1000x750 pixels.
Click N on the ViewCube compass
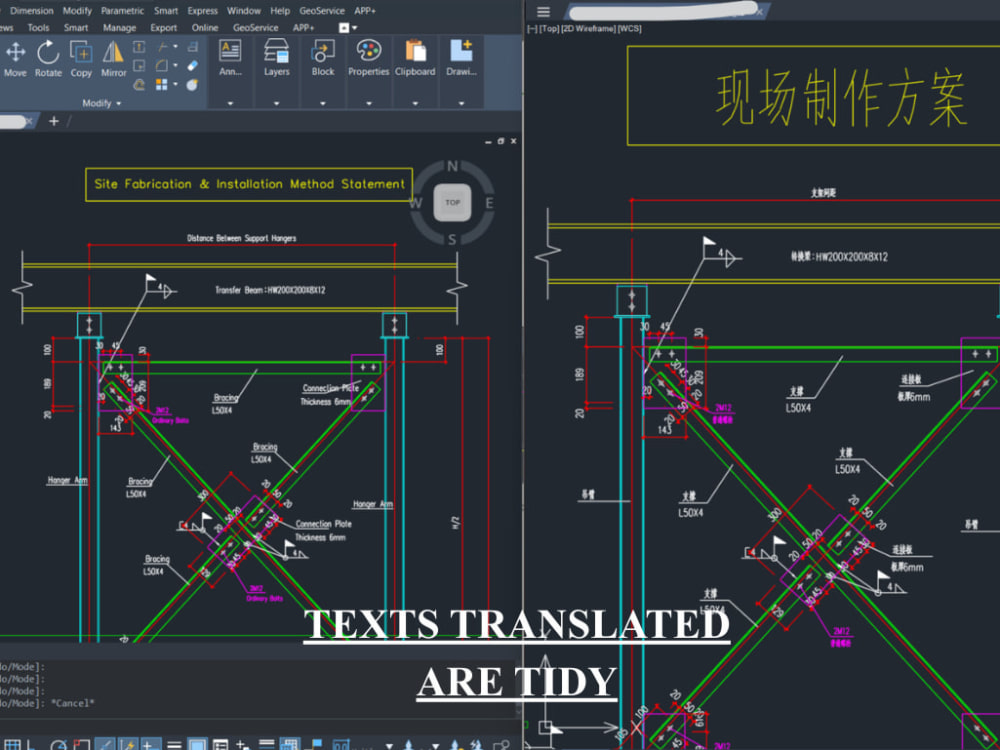[x=452, y=166]
